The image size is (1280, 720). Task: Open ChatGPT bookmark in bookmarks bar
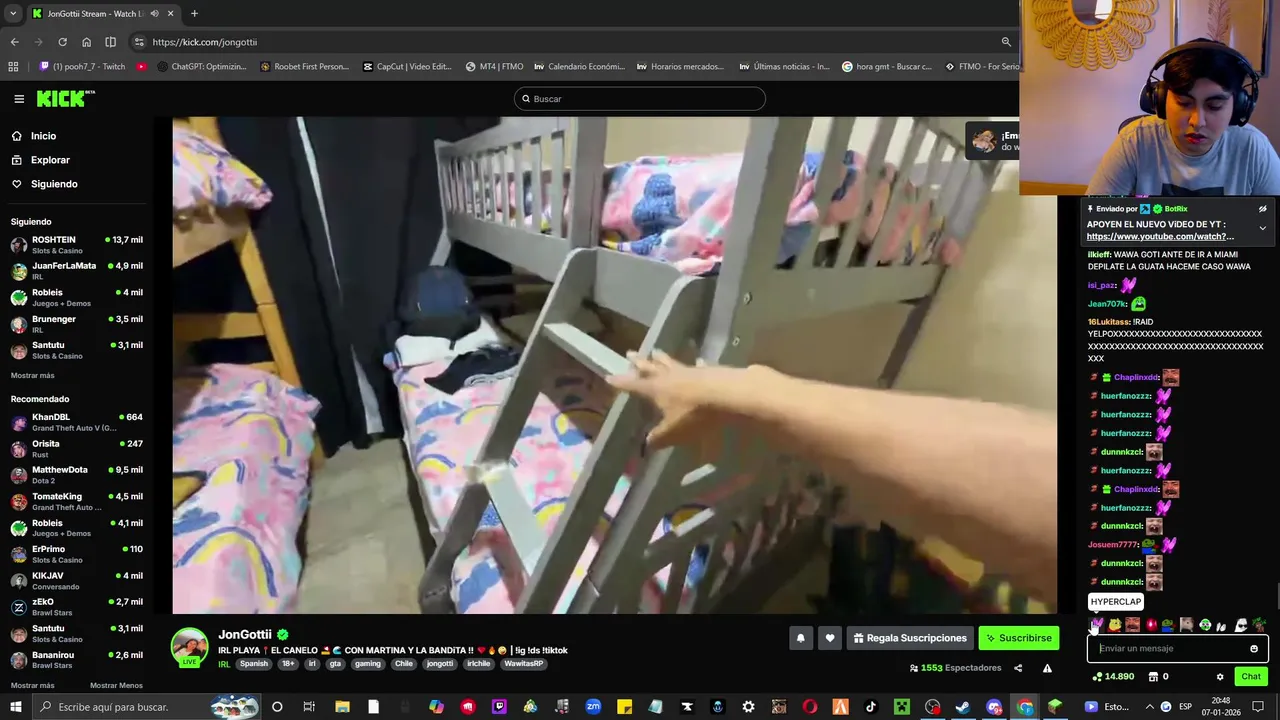pyautogui.click(x=200, y=67)
